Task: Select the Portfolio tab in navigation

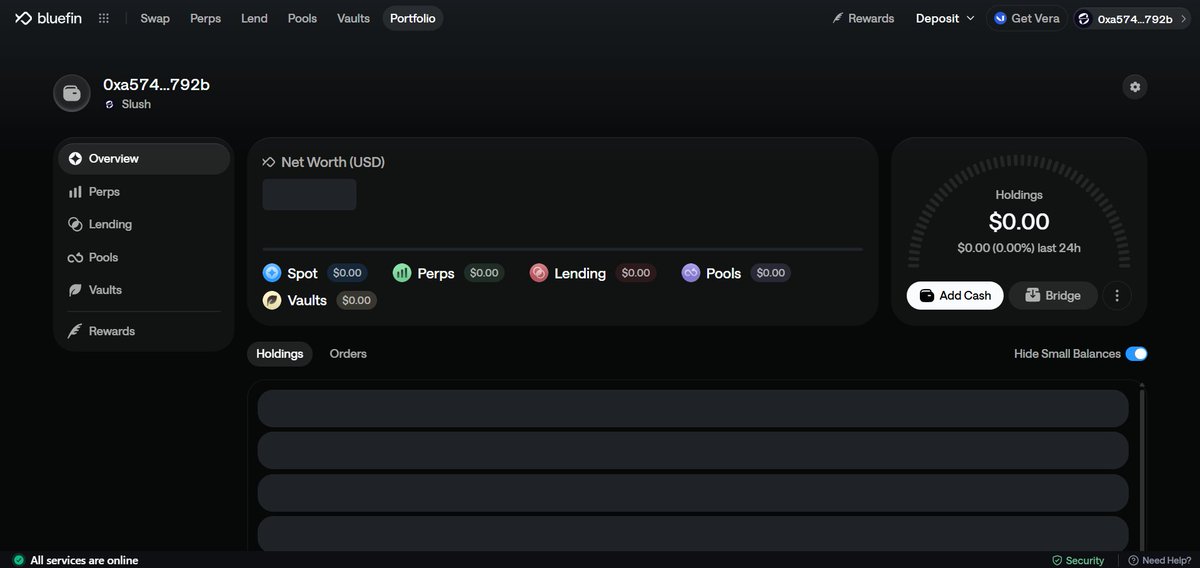Action: [413, 18]
